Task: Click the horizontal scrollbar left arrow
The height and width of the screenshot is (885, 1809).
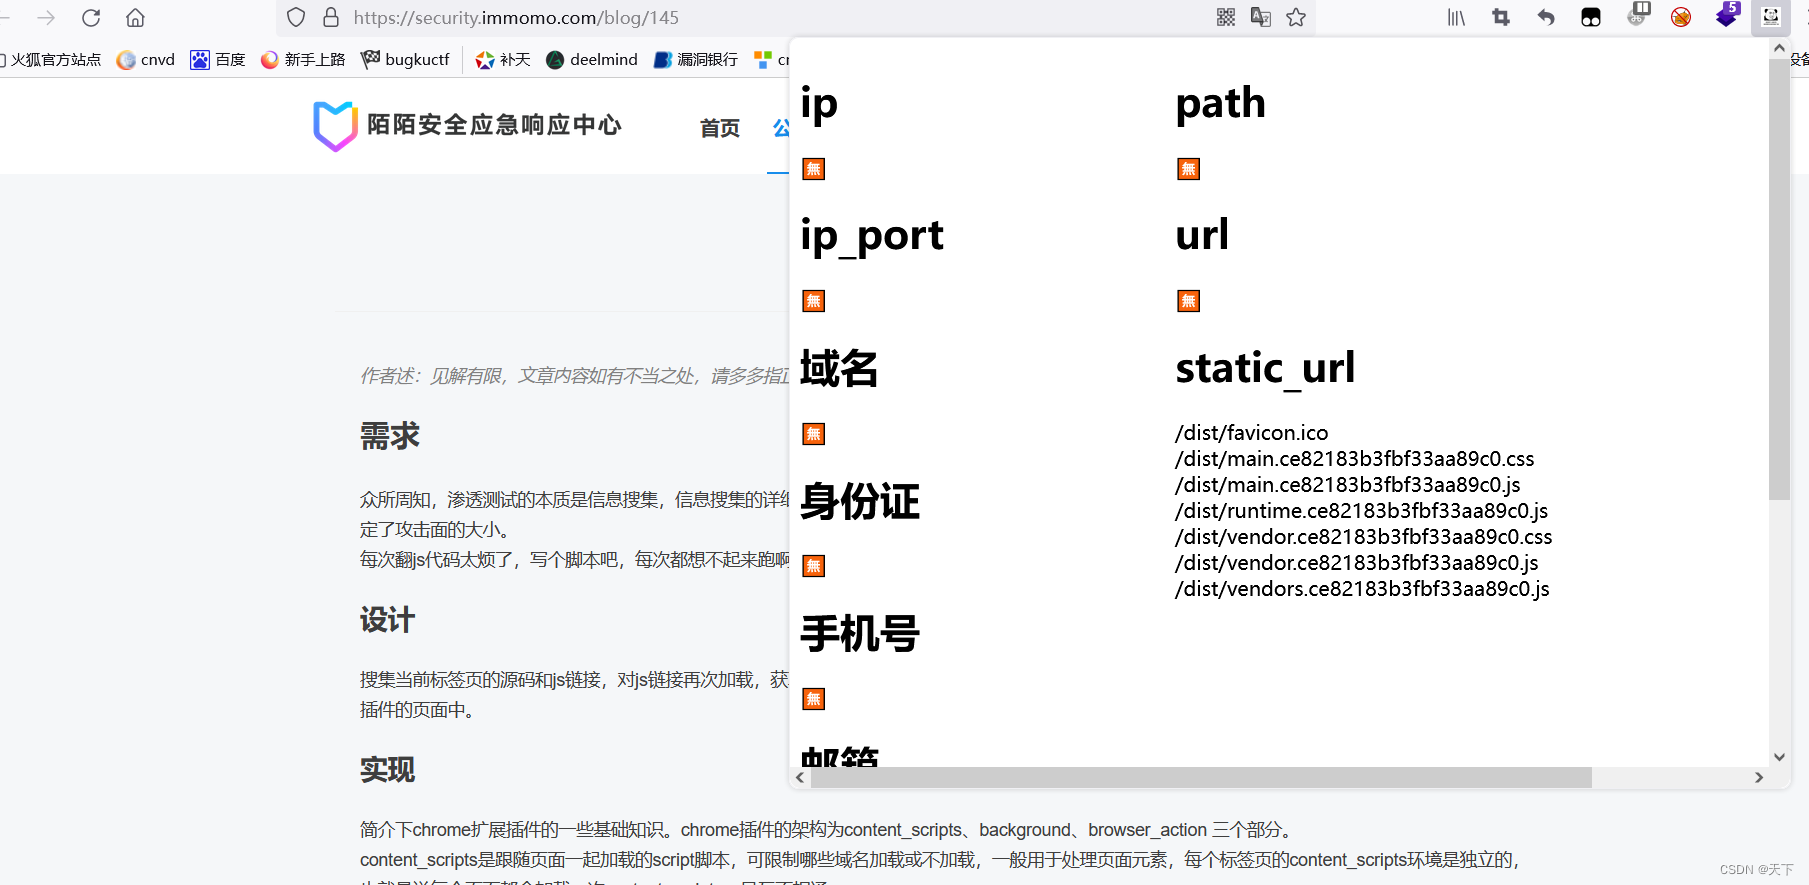Action: [800, 777]
